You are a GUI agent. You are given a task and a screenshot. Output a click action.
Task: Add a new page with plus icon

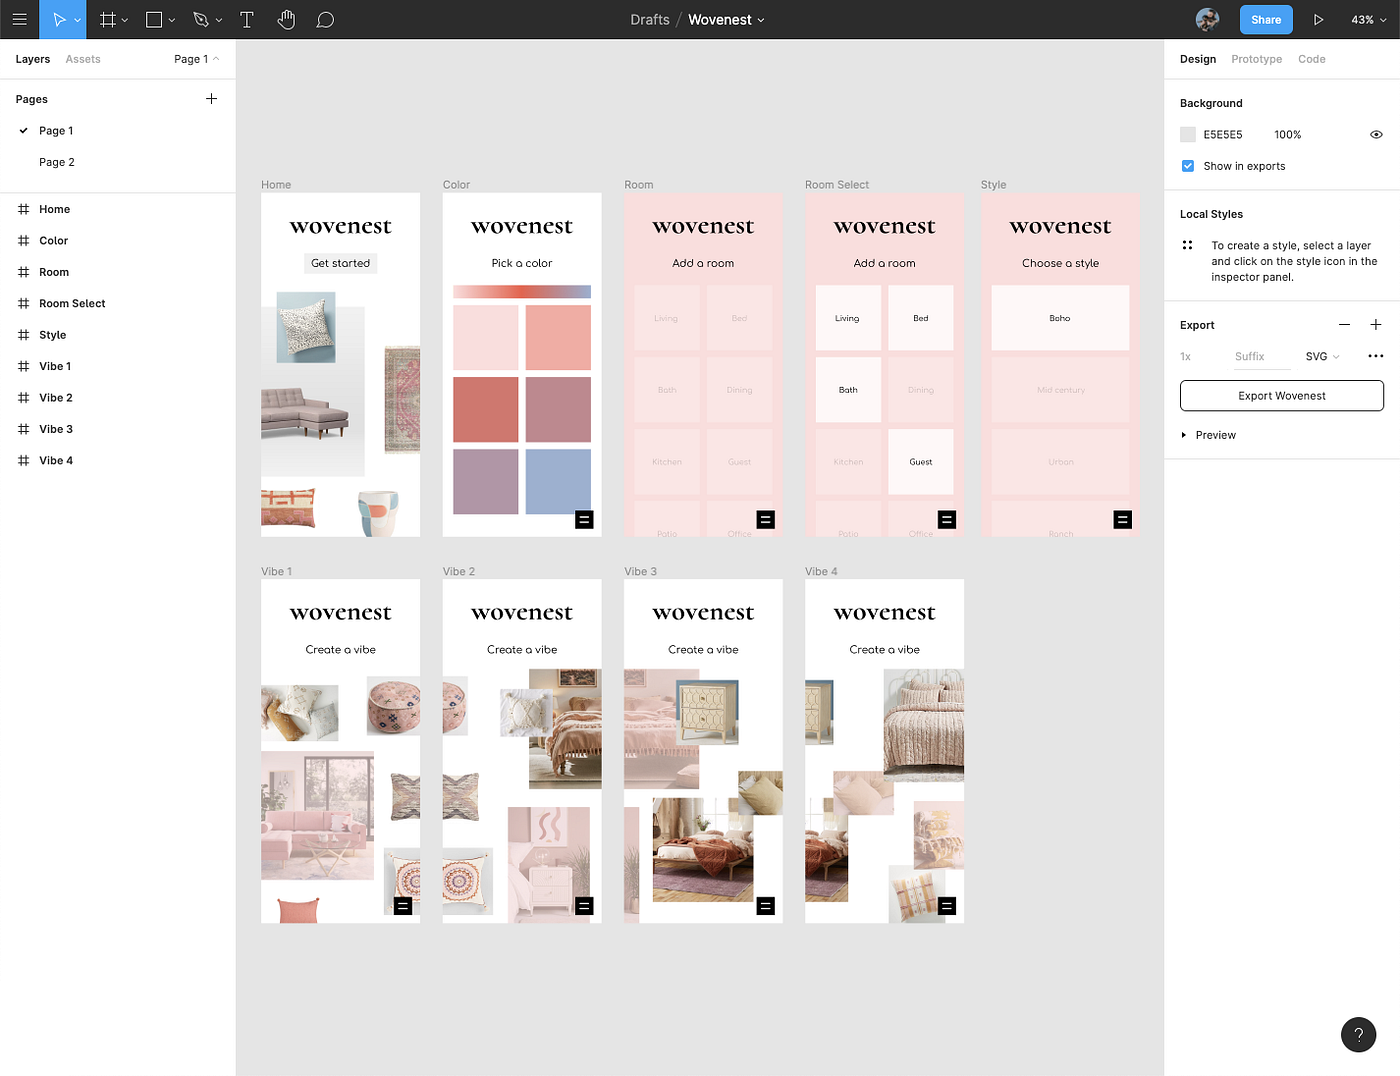pos(211,98)
